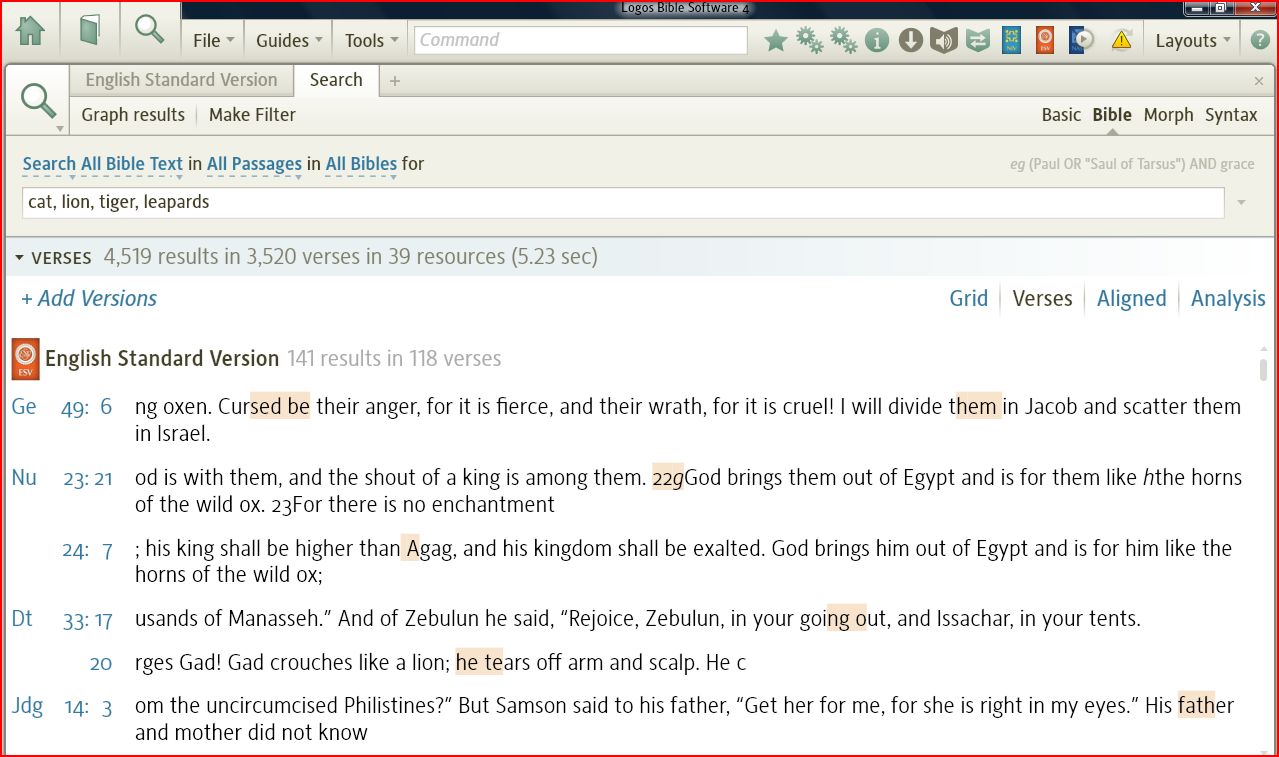1279x757 pixels.
Task: Switch to Syntax search type
Action: [x=1231, y=115]
